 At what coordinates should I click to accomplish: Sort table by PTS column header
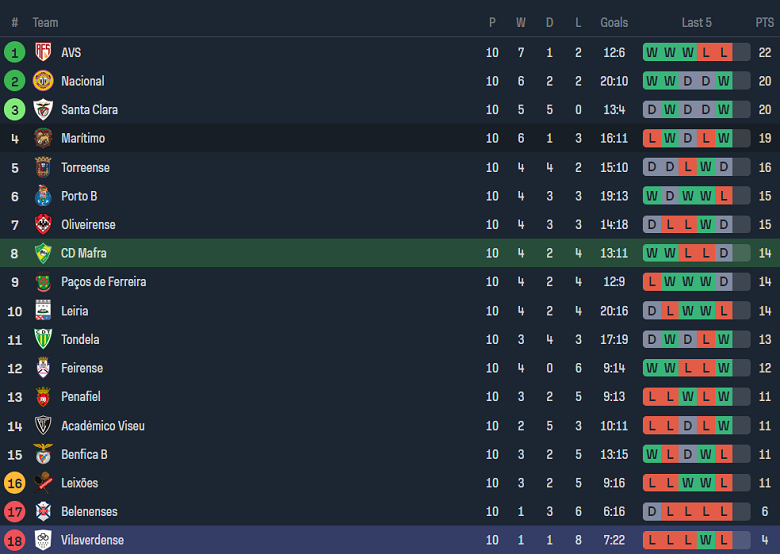click(764, 22)
